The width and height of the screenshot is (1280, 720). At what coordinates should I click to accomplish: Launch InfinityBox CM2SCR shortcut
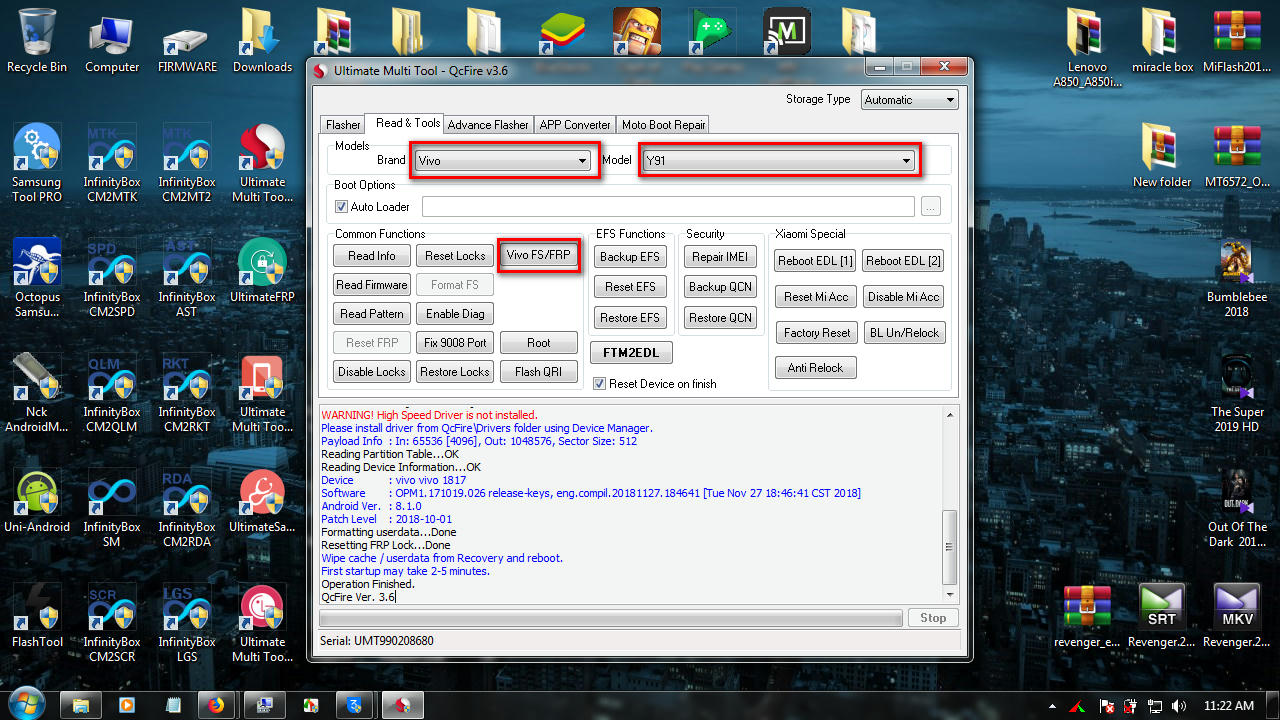pos(112,623)
